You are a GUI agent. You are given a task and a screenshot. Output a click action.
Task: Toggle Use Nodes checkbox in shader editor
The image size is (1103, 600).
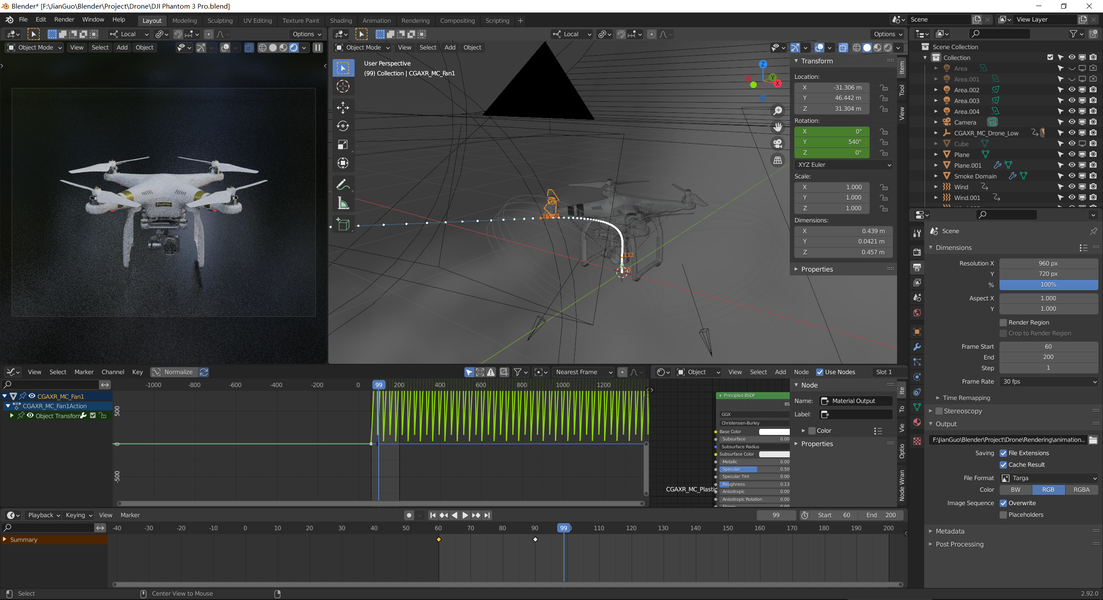tap(820, 372)
